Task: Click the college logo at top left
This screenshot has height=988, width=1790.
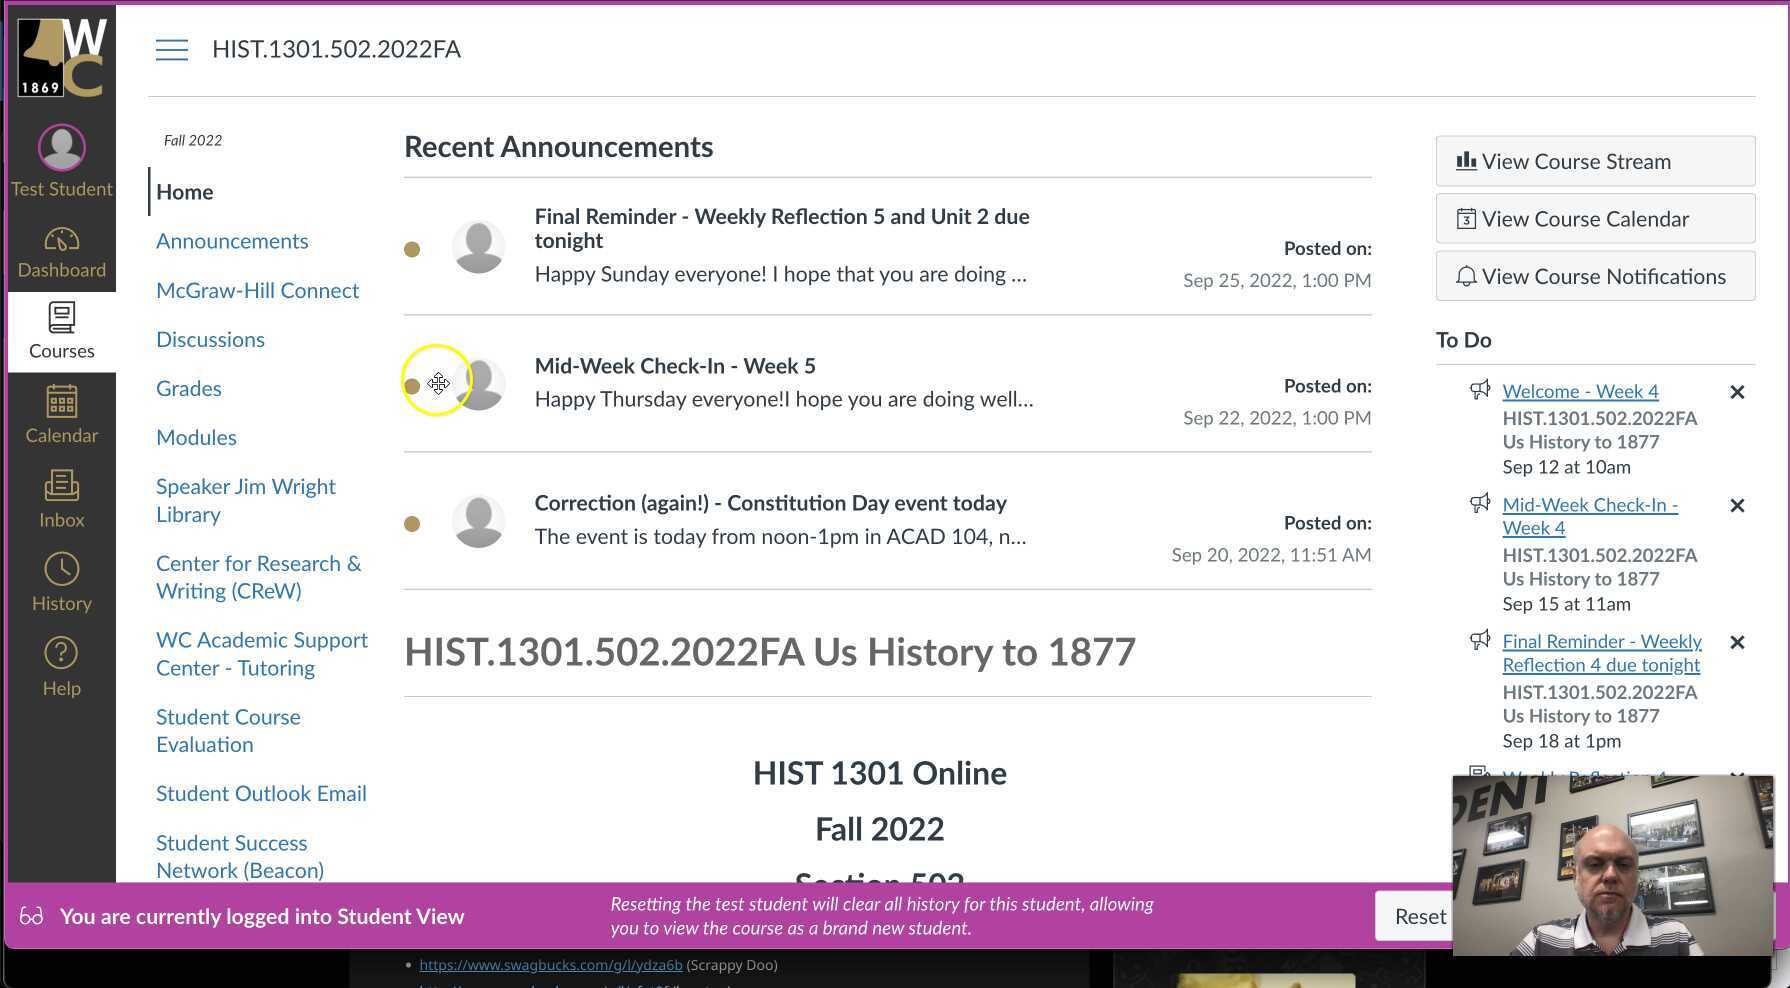Action: [61, 55]
